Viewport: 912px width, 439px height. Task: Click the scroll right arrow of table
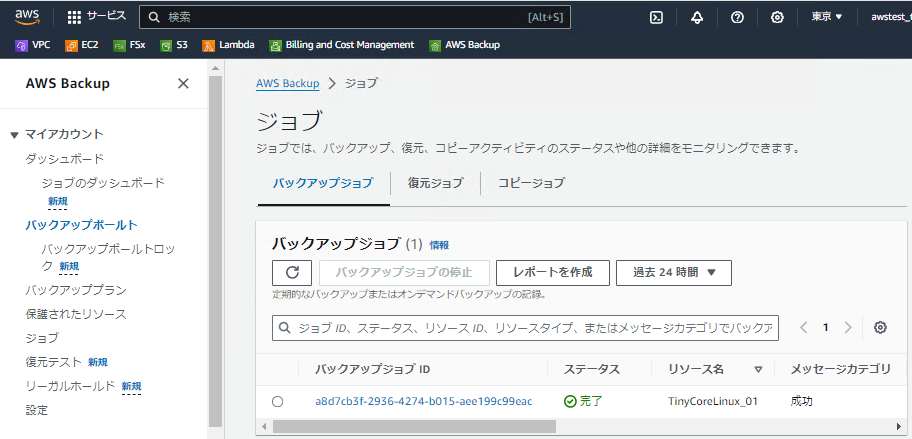click(901, 426)
